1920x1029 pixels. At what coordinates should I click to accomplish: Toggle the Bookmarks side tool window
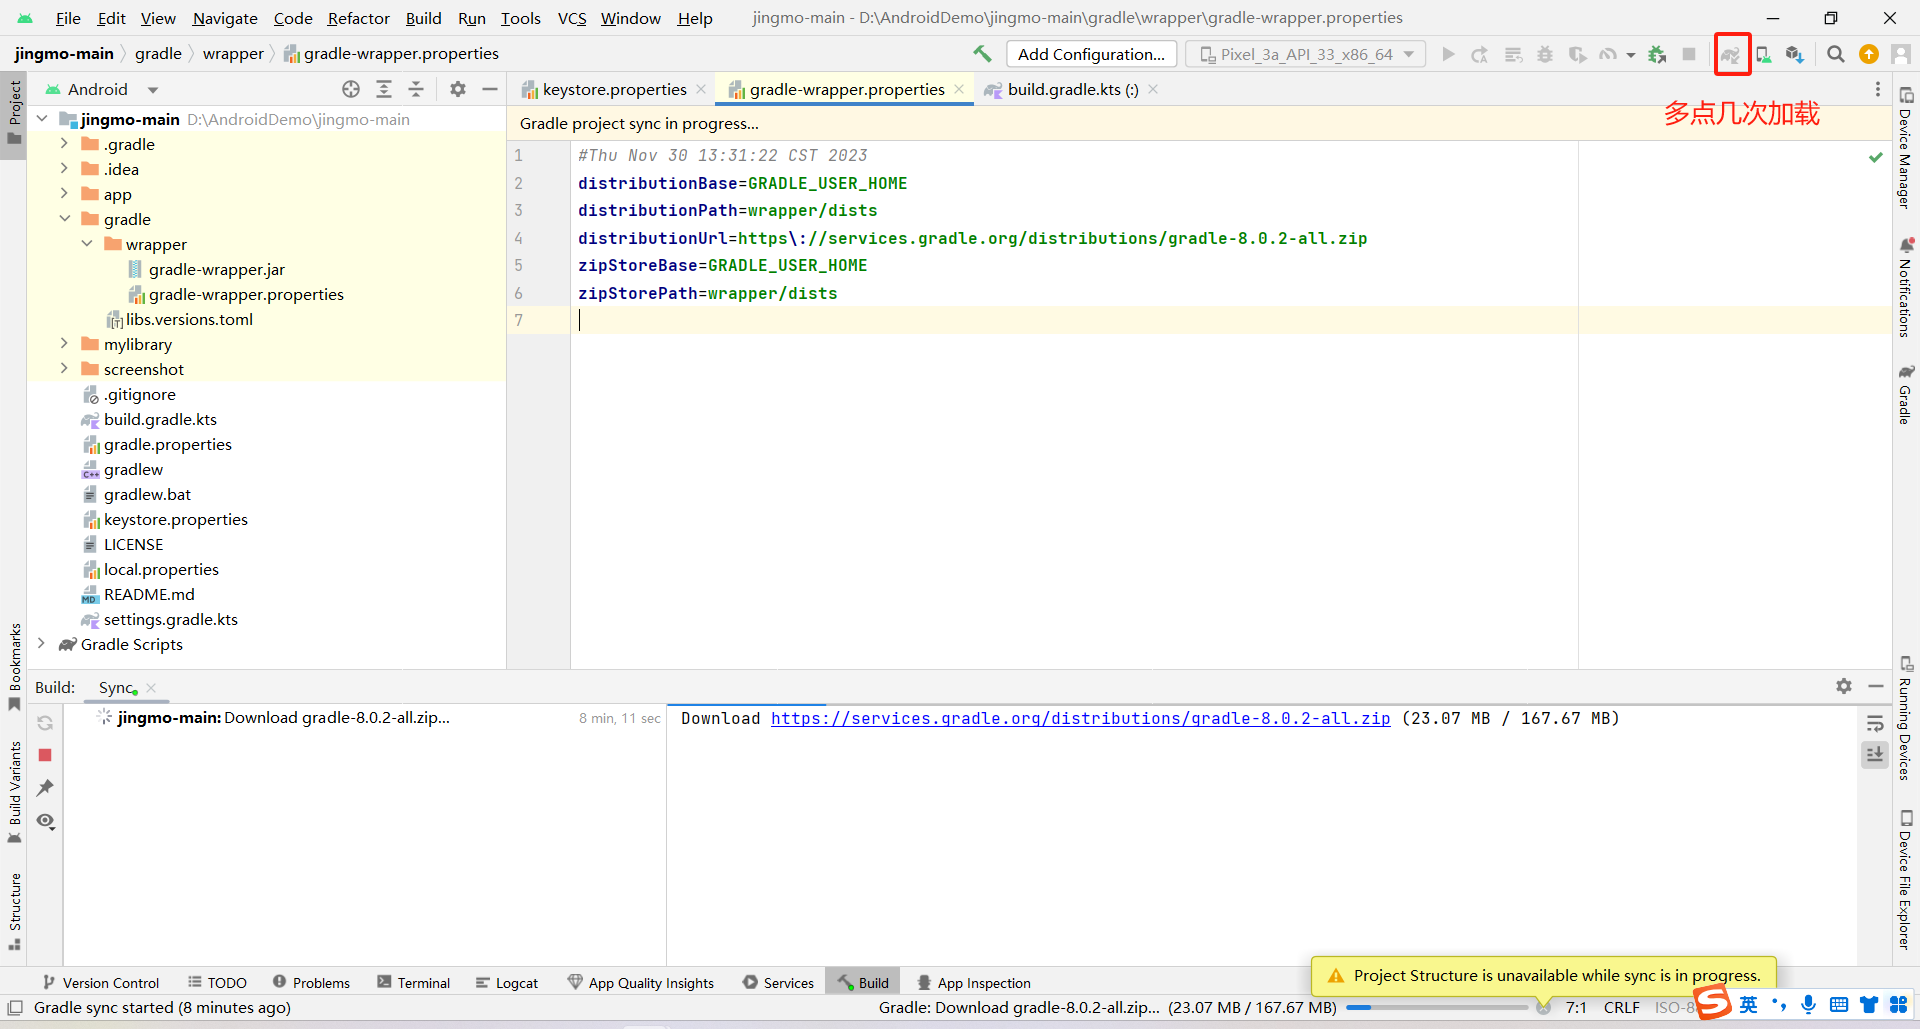coord(14,668)
